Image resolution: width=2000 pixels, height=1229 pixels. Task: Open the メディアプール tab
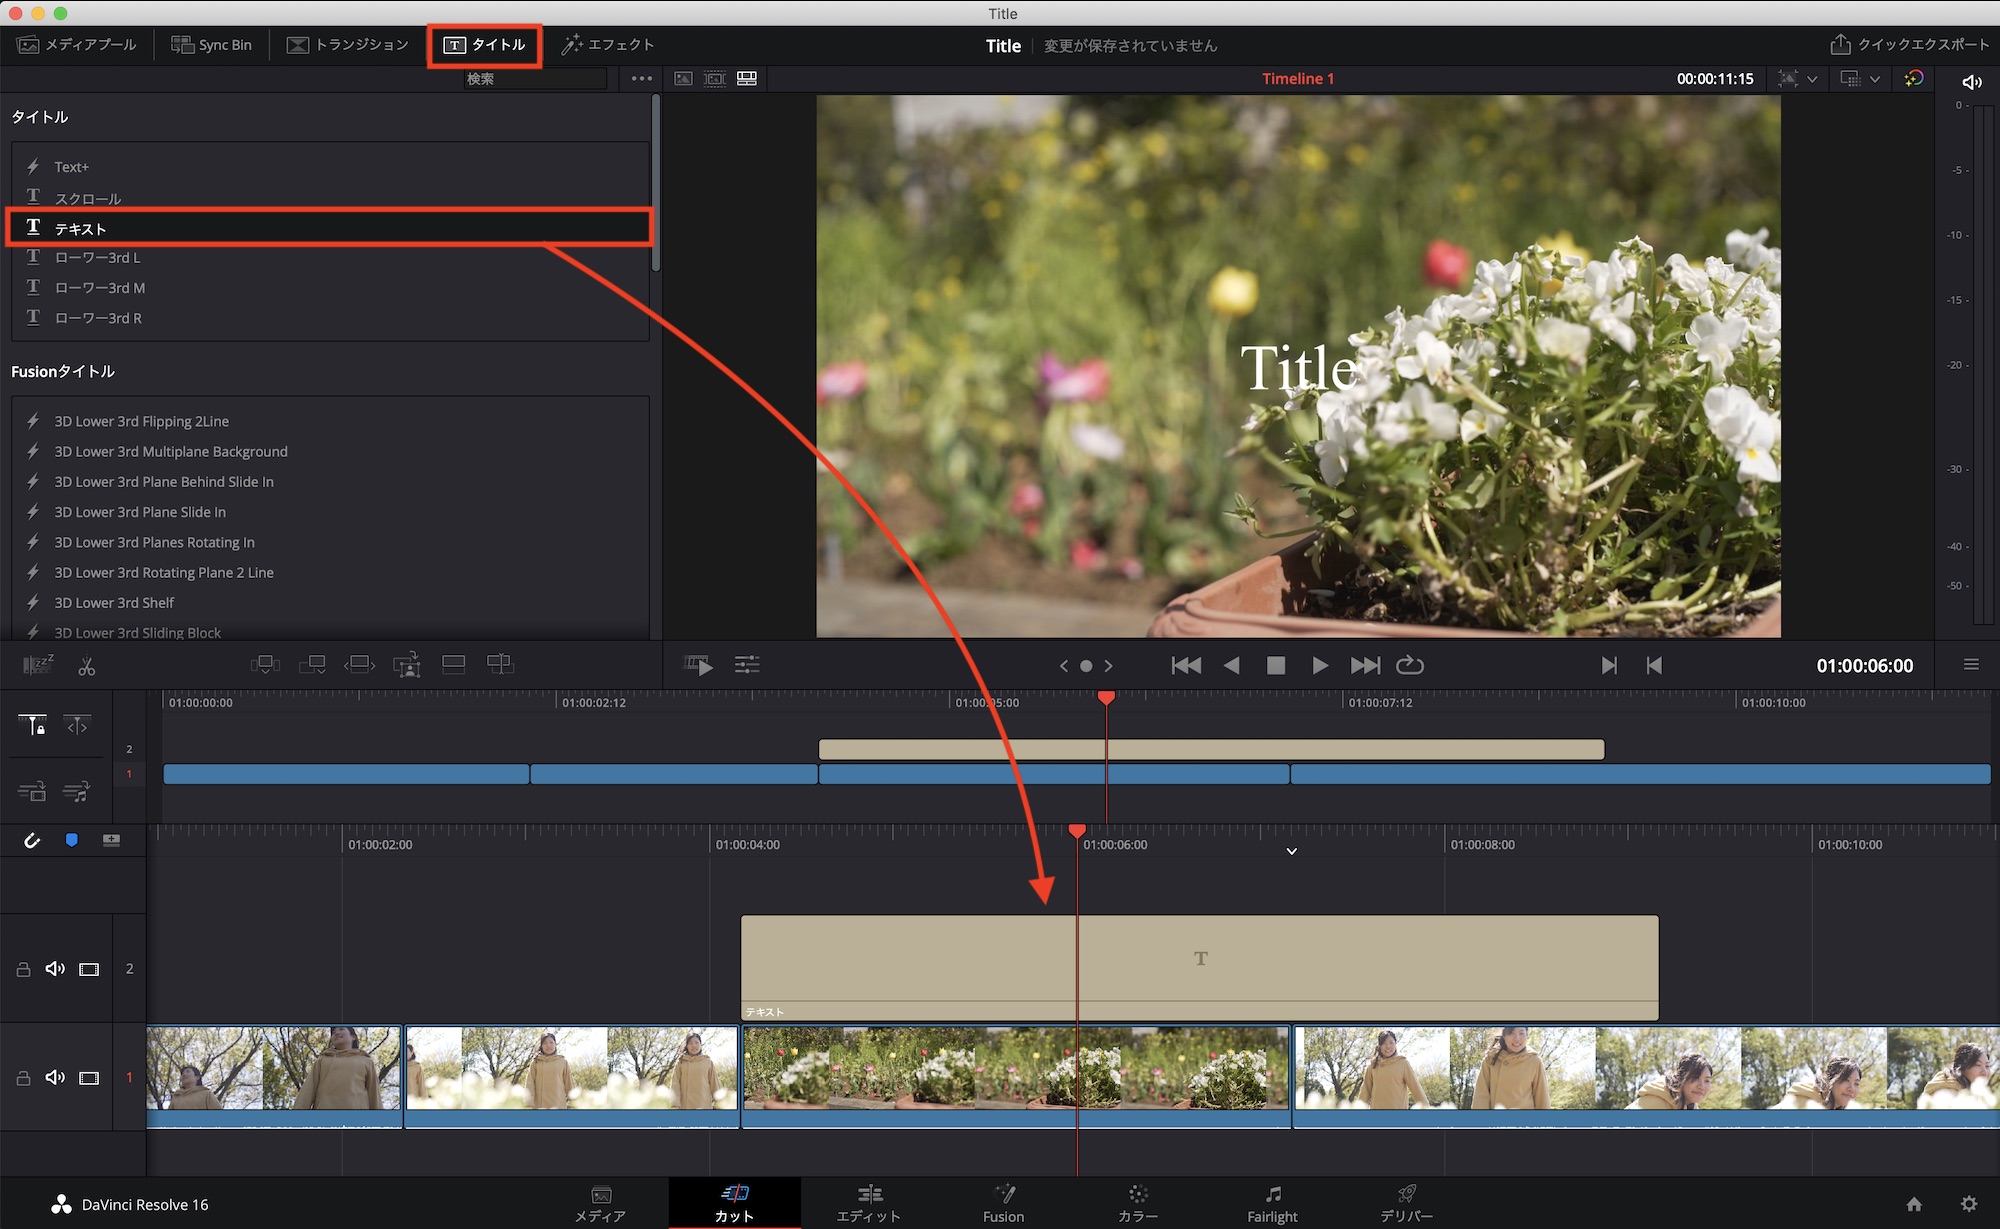coord(77,45)
